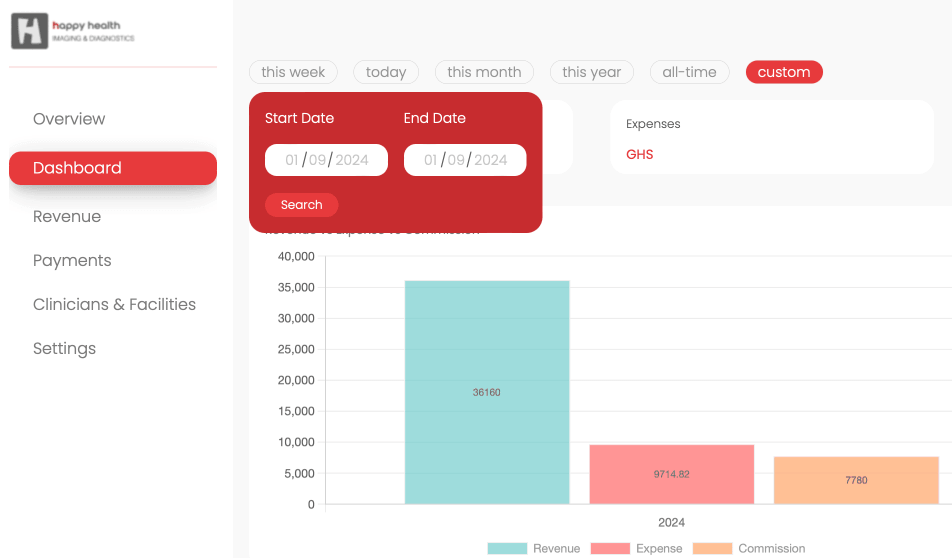
Task: Select the all-time filter
Action: [x=689, y=72]
